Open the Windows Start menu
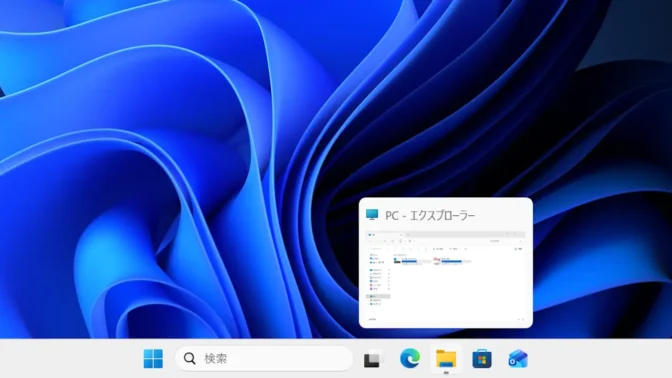The image size is (672, 378). [153, 358]
